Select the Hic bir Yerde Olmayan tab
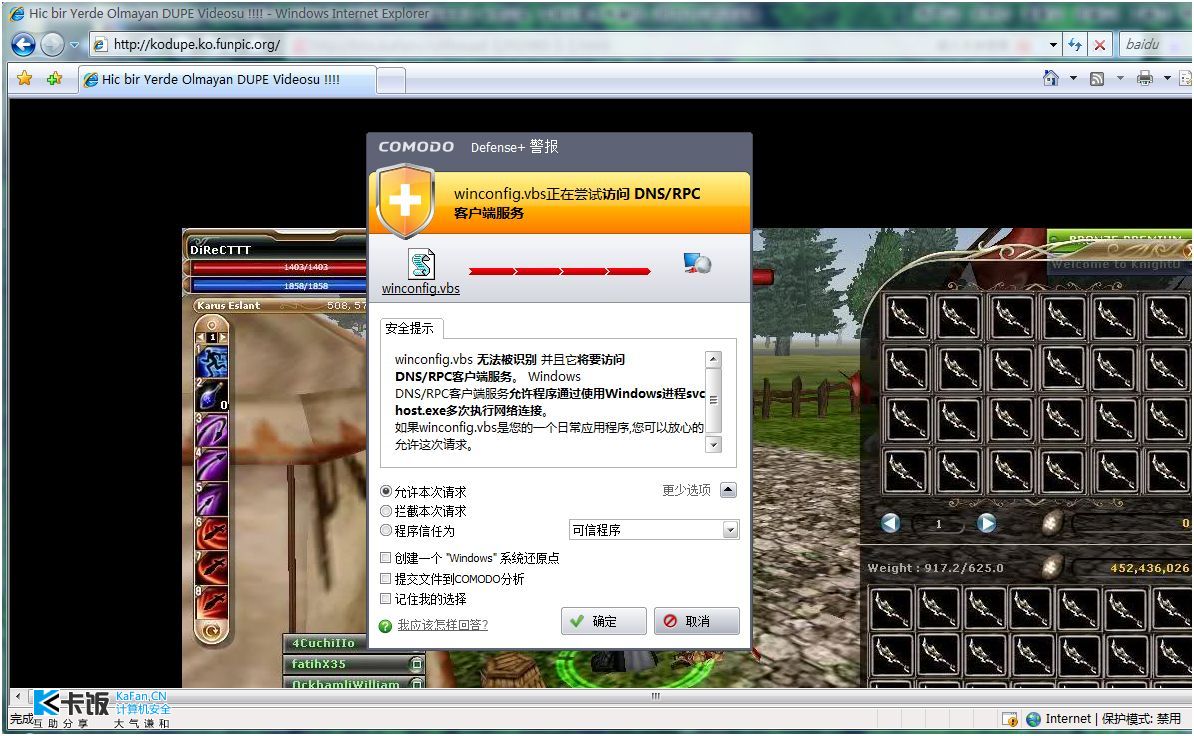1194x736 pixels. point(227,79)
